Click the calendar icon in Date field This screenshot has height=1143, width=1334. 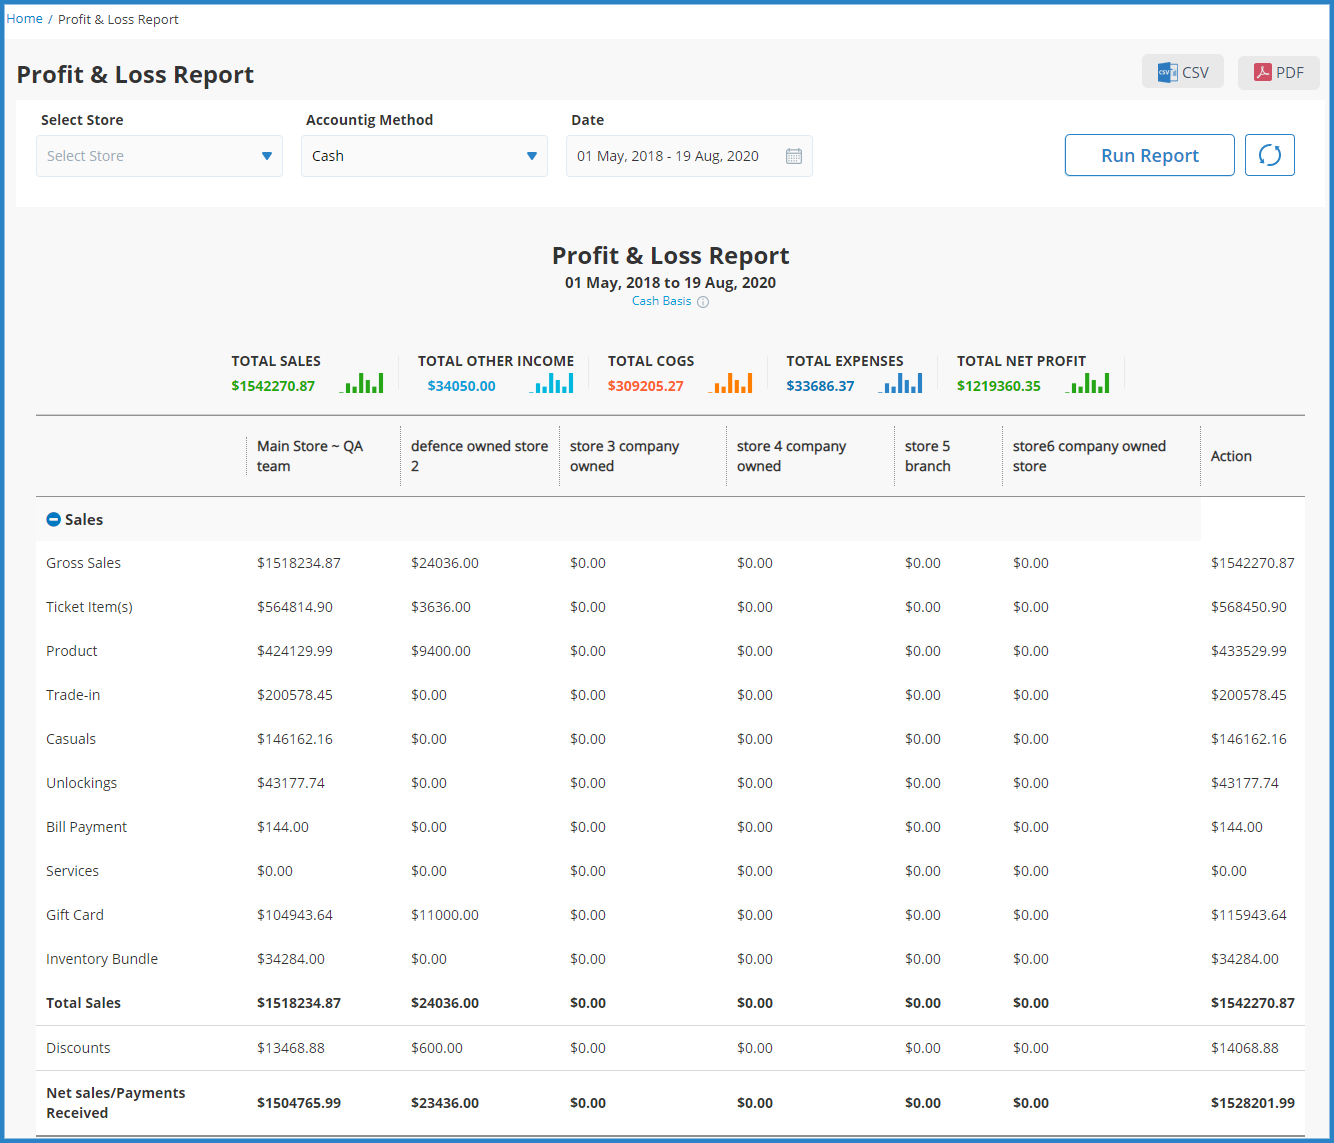794,156
